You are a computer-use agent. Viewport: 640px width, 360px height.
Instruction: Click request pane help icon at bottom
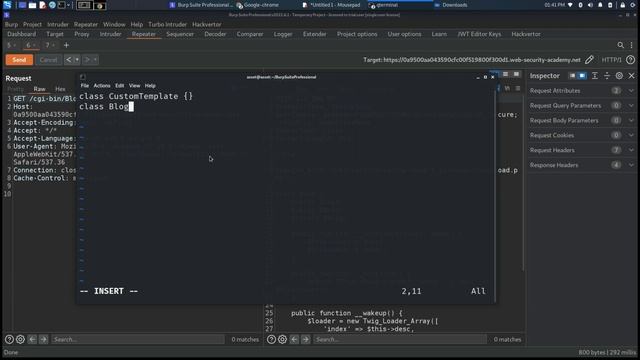(x=9, y=339)
